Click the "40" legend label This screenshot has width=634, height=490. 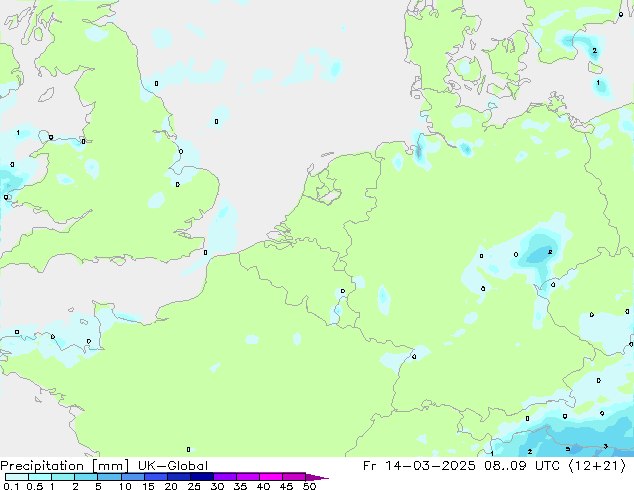point(263,486)
